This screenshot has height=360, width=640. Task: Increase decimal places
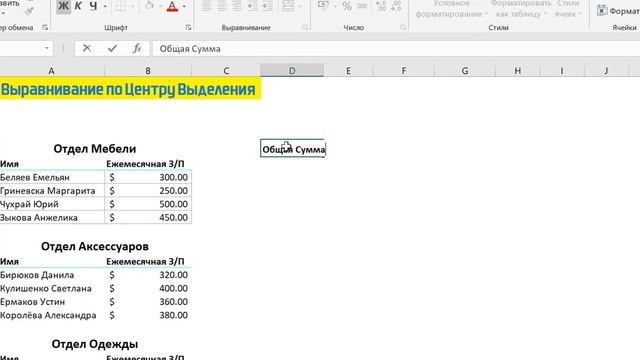click(x=381, y=6)
